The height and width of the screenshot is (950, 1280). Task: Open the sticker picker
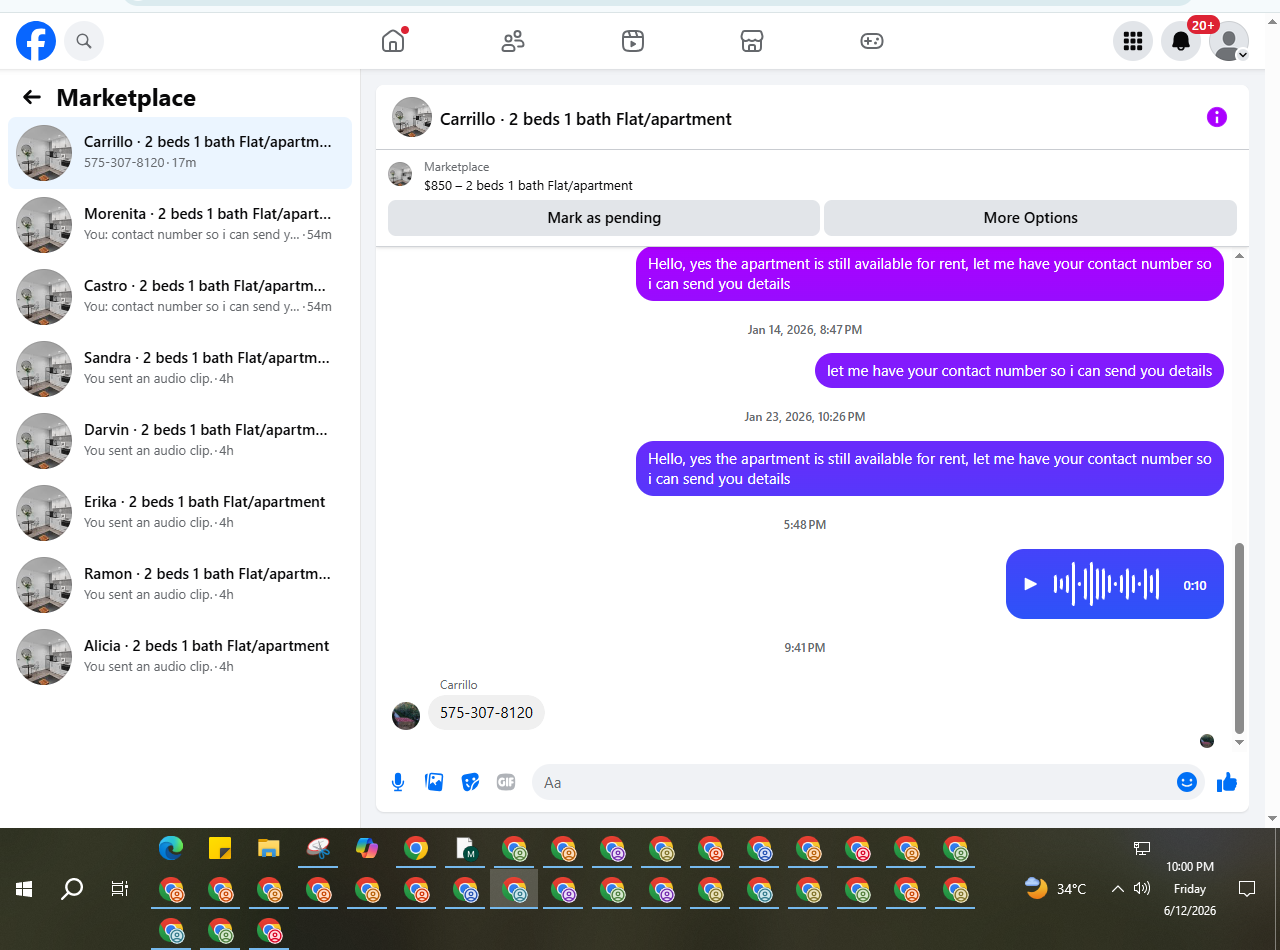click(x=470, y=782)
